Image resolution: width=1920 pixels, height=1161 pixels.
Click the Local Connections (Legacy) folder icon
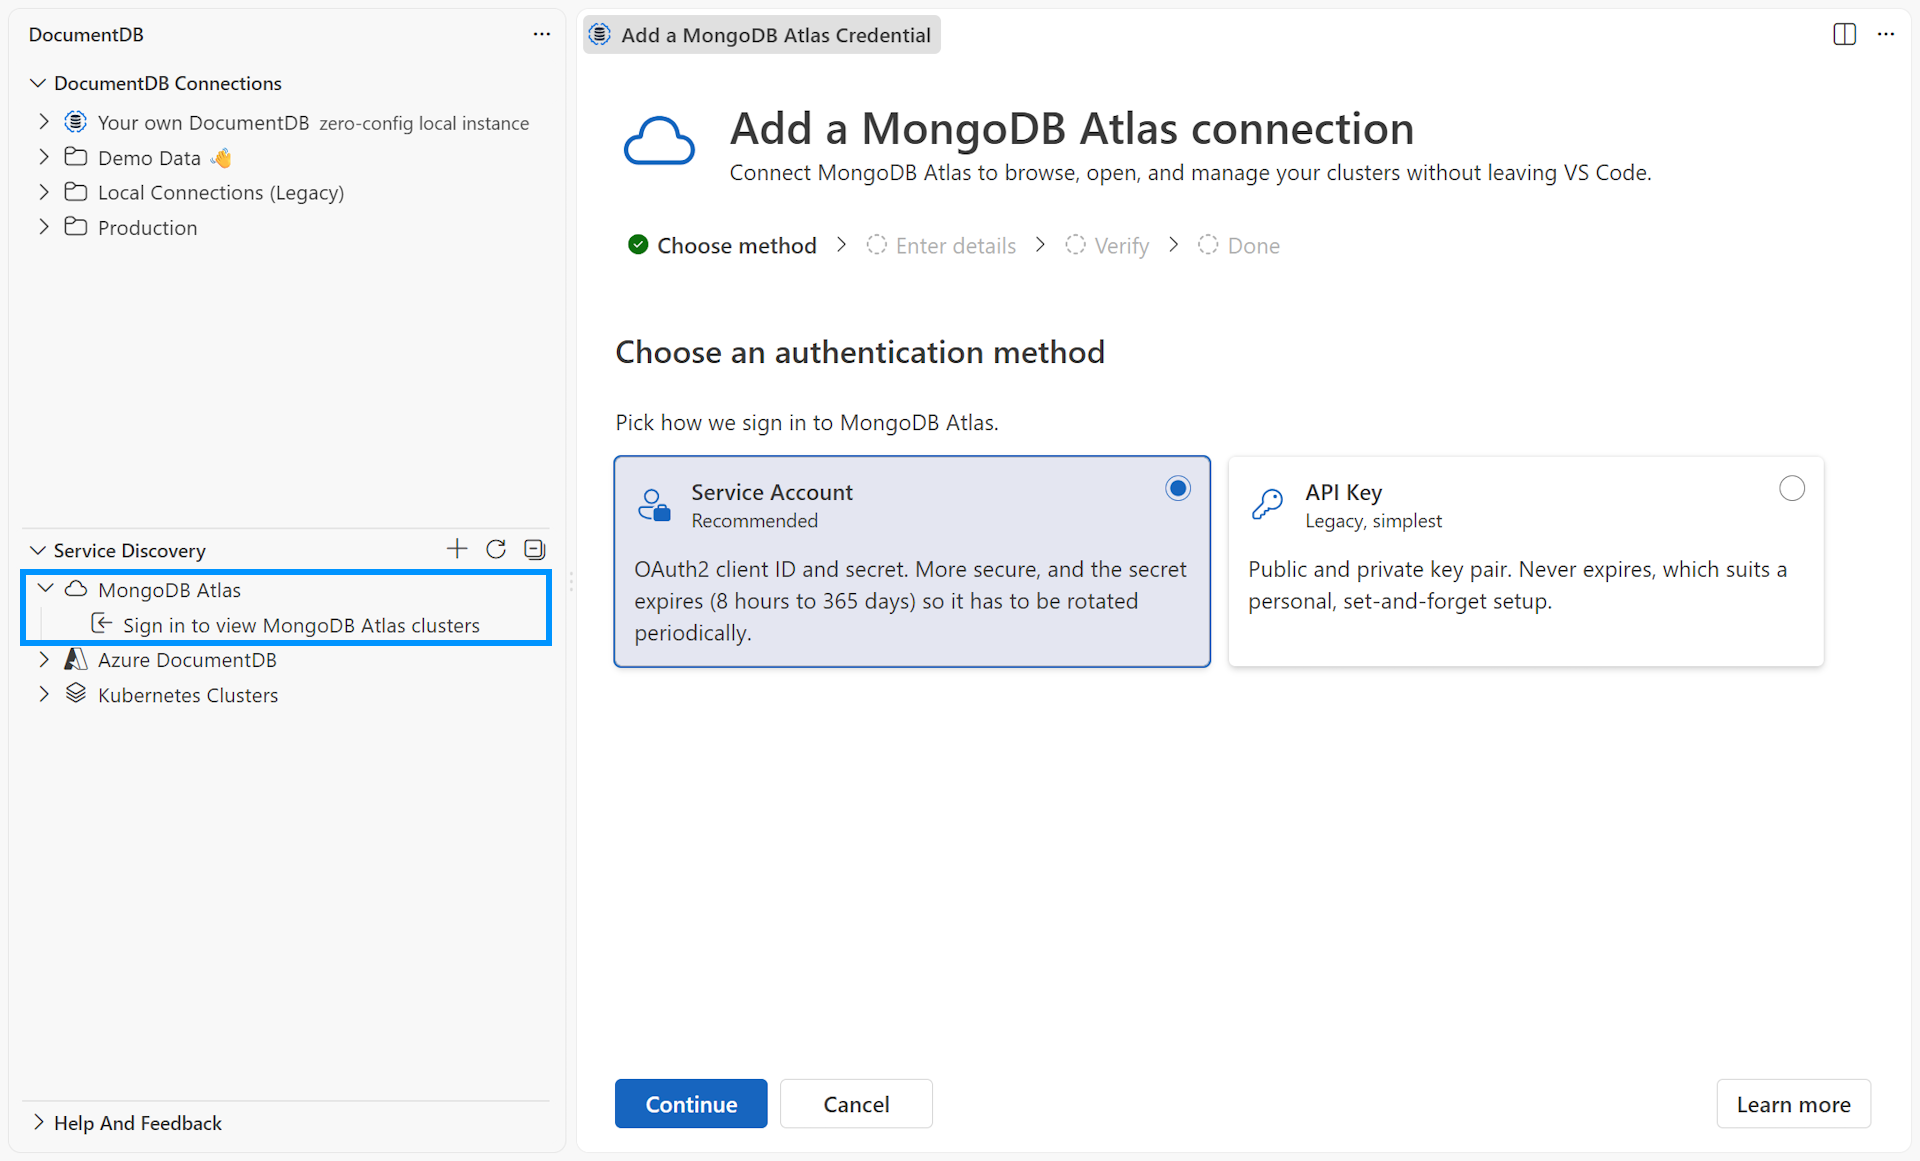[x=76, y=192]
